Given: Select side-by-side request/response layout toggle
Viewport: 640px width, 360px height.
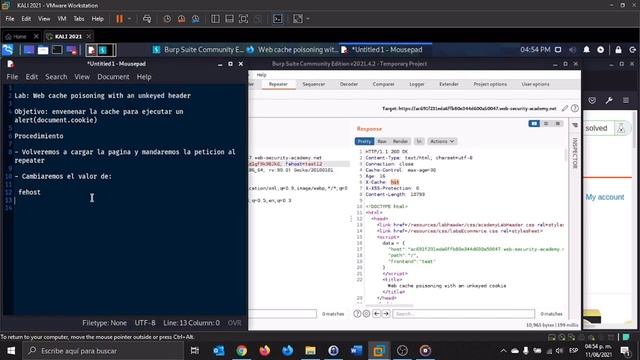Looking at the screenshot, I should pos(534,123).
